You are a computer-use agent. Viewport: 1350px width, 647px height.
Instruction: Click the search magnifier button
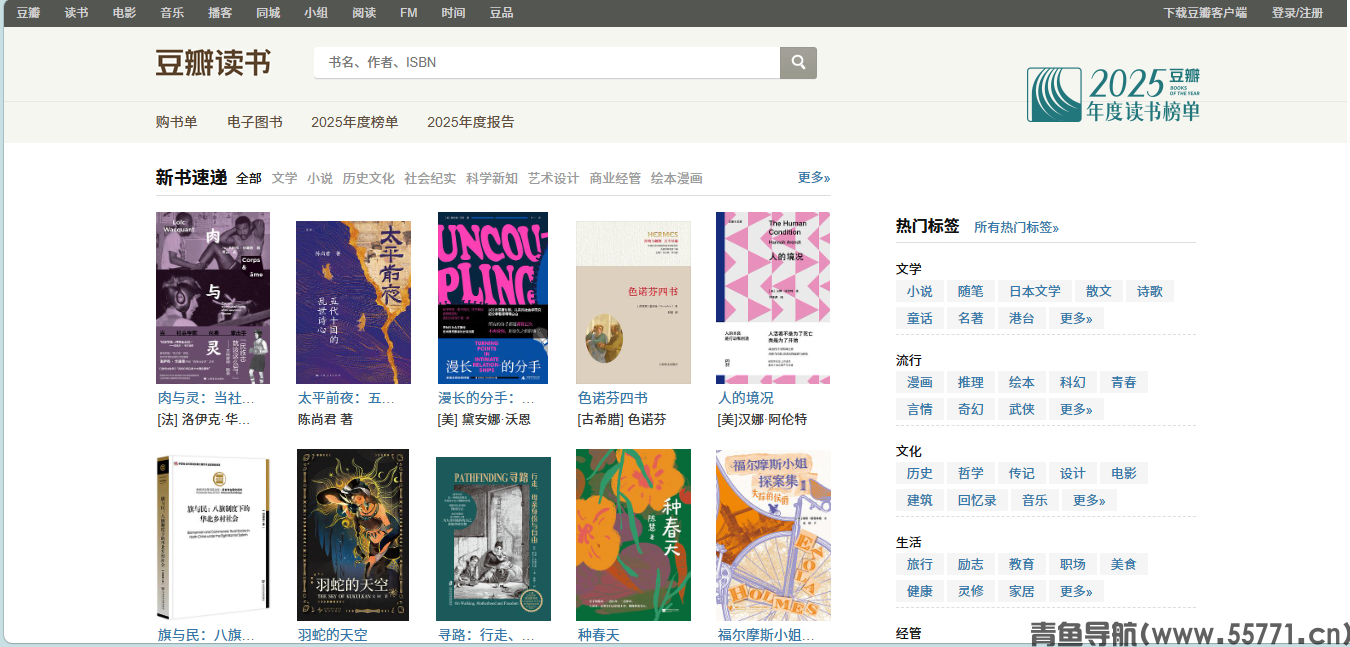click(798, 63)
